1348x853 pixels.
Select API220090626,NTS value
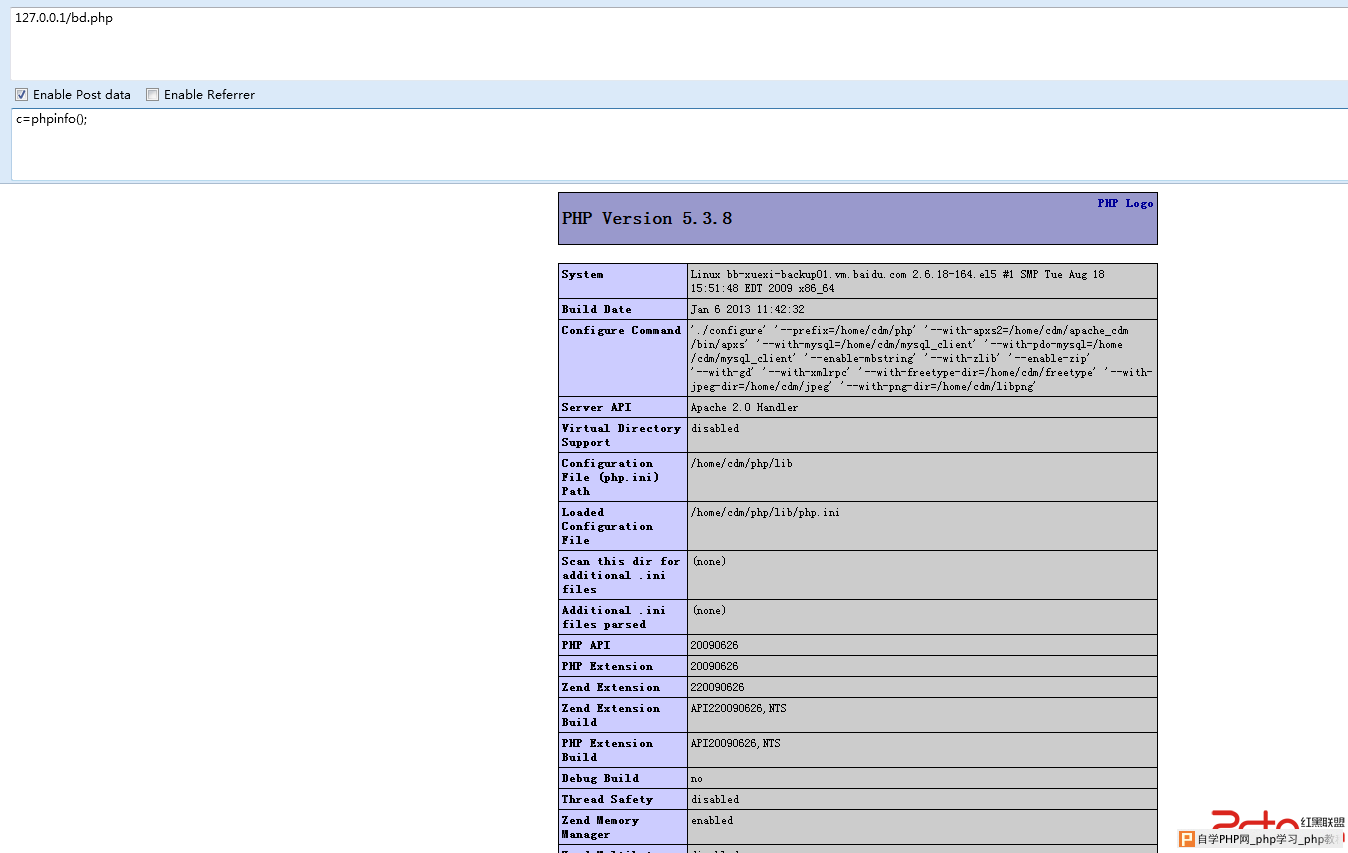(739, 708)
